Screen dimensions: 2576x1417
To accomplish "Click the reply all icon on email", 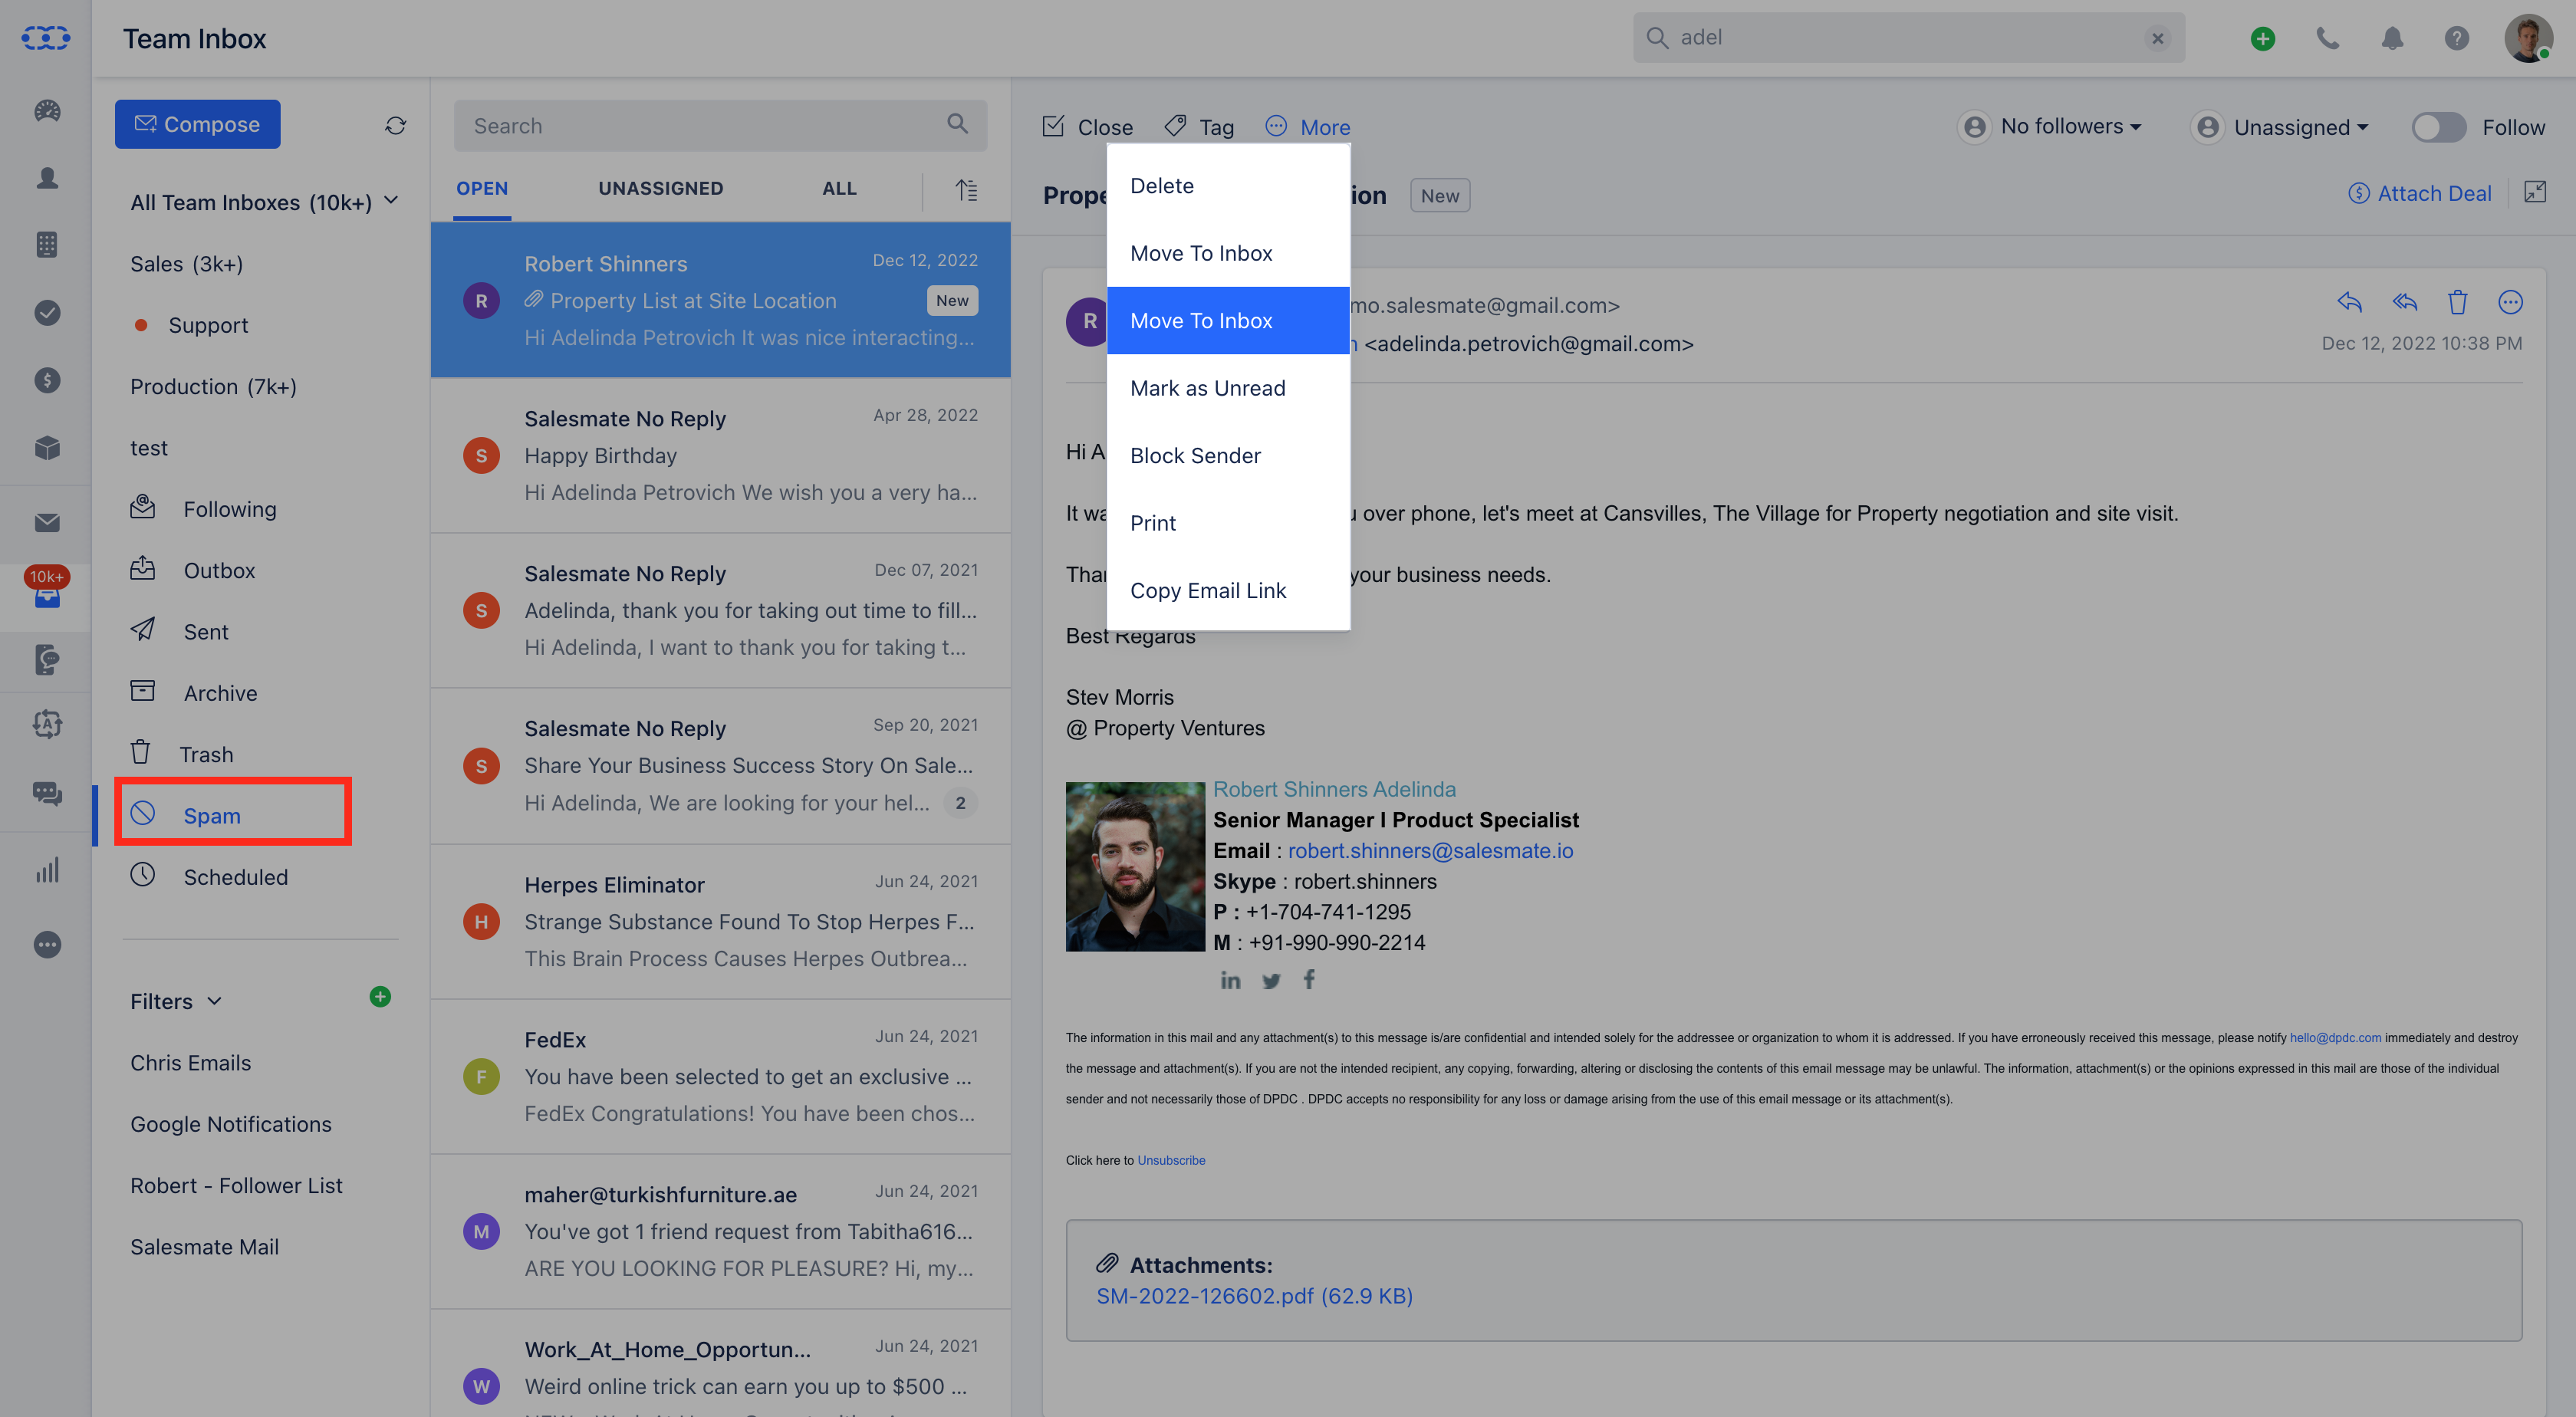I will click(2405, 302).
